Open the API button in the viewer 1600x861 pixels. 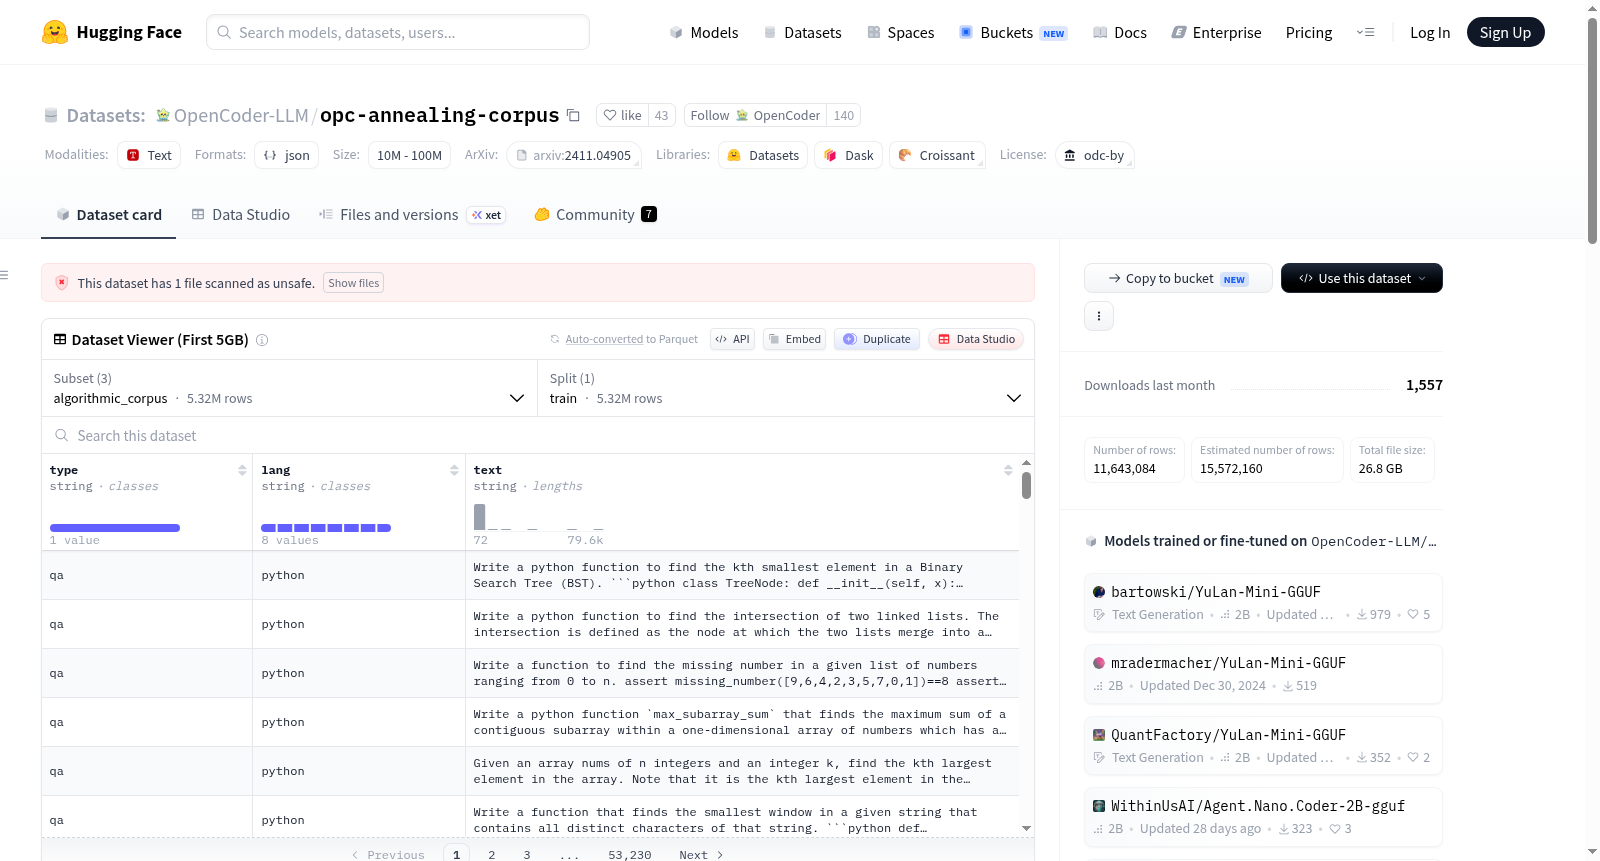732,339
